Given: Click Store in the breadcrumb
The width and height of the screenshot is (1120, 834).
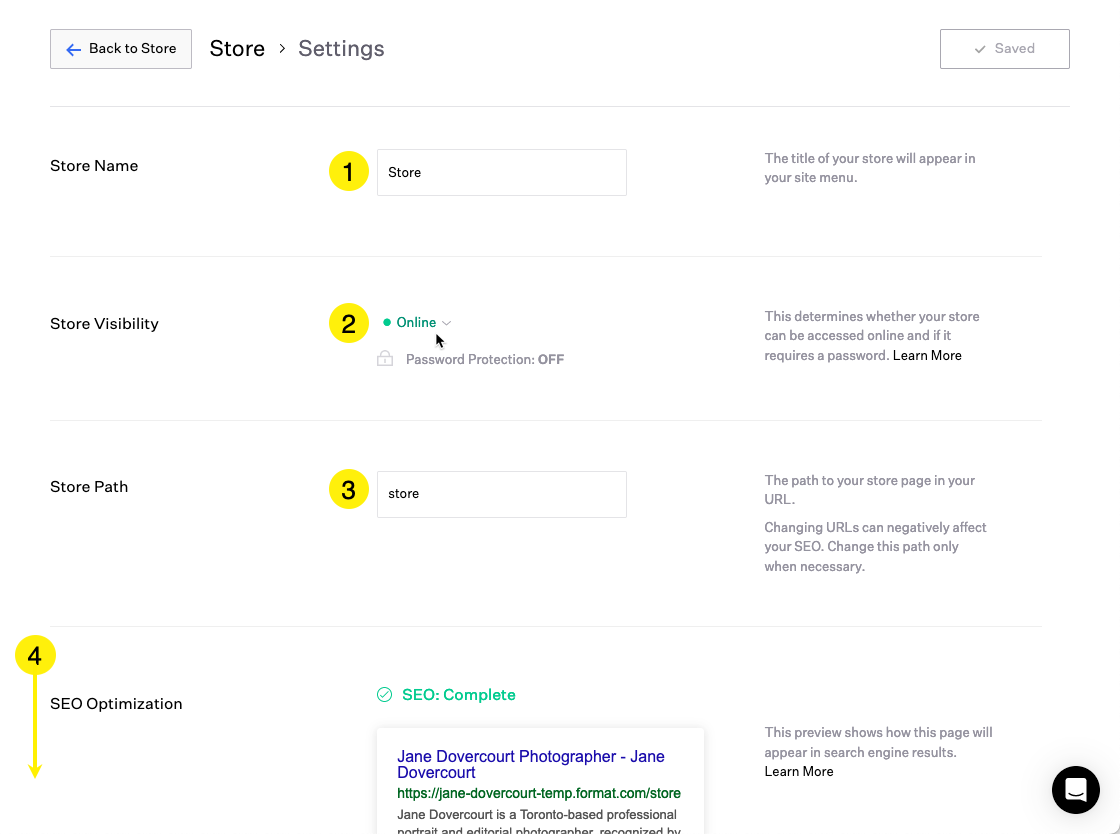Looking at the screenshot, I should (237, 48).
